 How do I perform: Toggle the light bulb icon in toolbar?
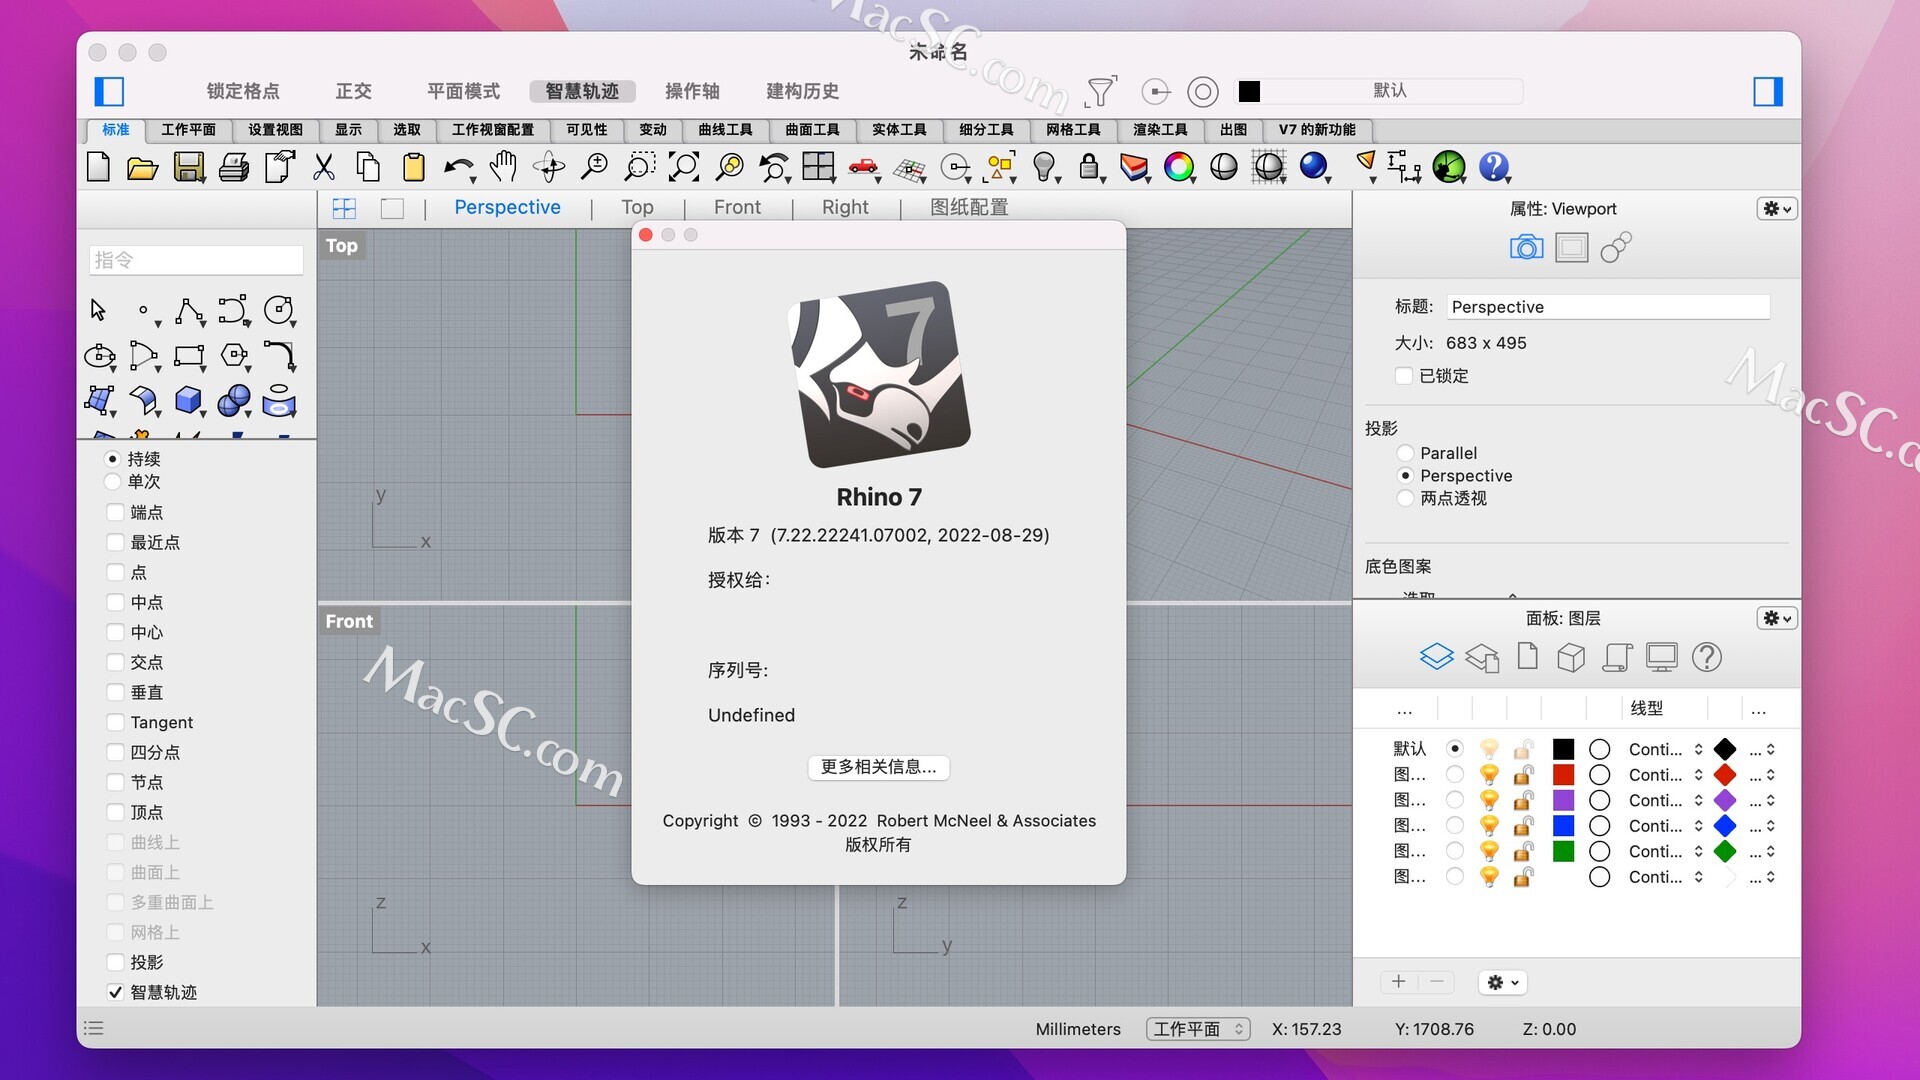pyautogui.click(x=1044, y=167)
